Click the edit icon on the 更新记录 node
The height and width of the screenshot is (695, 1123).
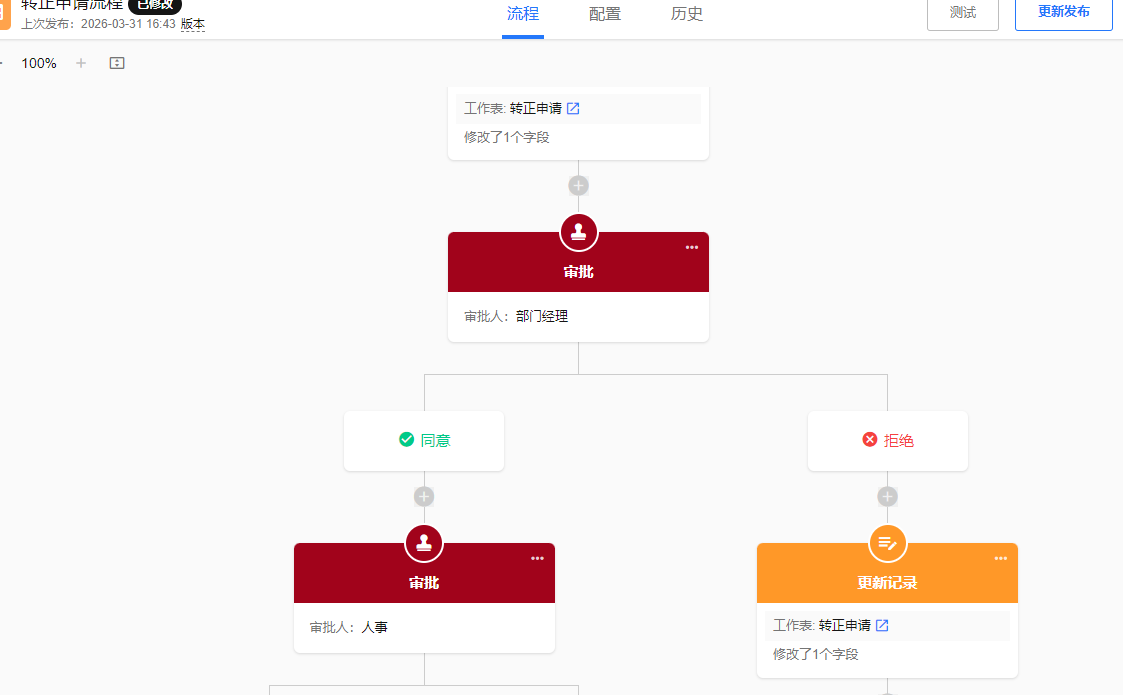[887, 543]
